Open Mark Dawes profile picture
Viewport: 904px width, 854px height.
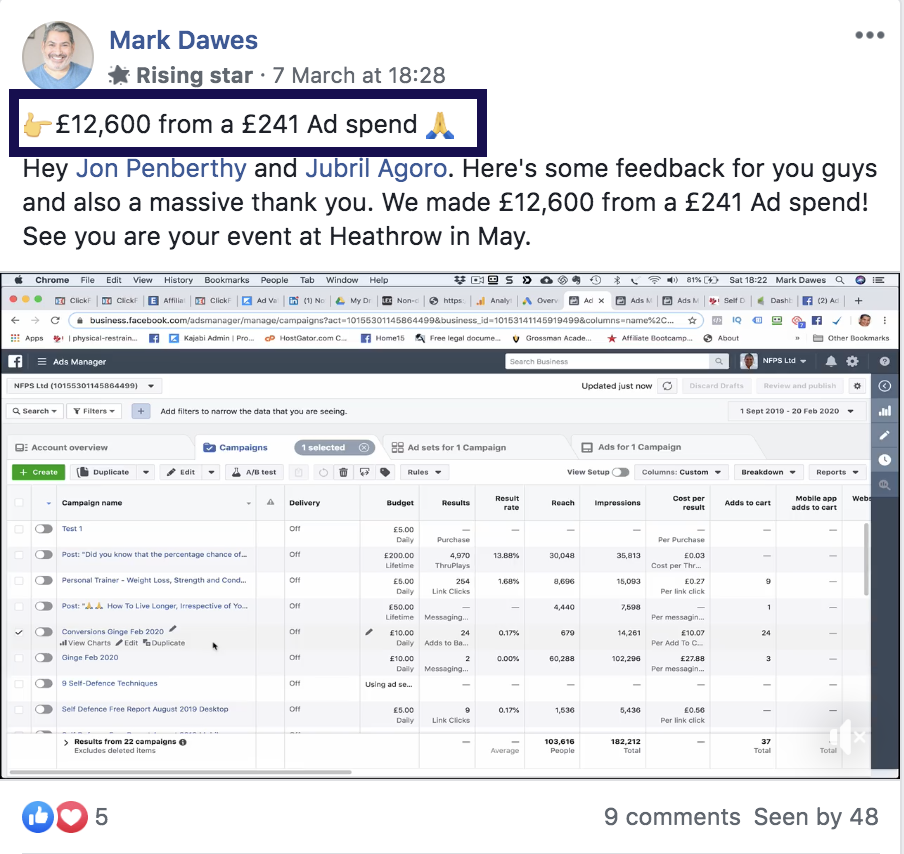58,57
